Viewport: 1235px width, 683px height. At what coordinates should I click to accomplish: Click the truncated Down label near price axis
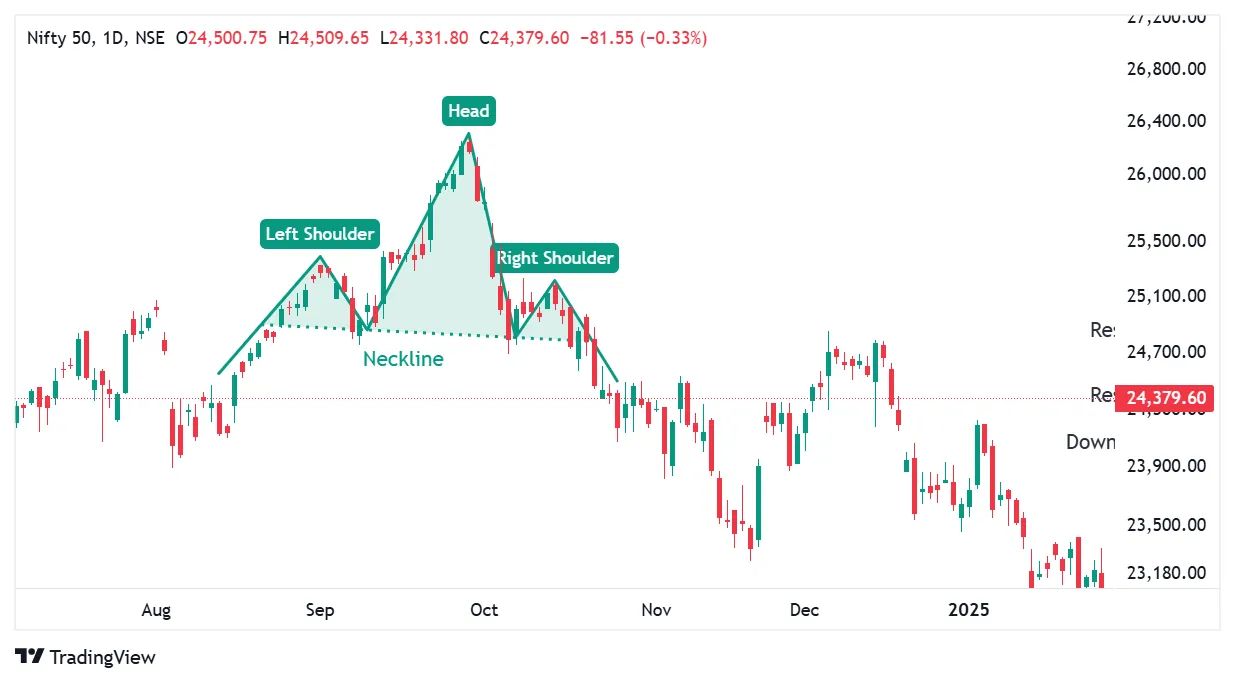pyautogui.click(x=1090, y=442)
